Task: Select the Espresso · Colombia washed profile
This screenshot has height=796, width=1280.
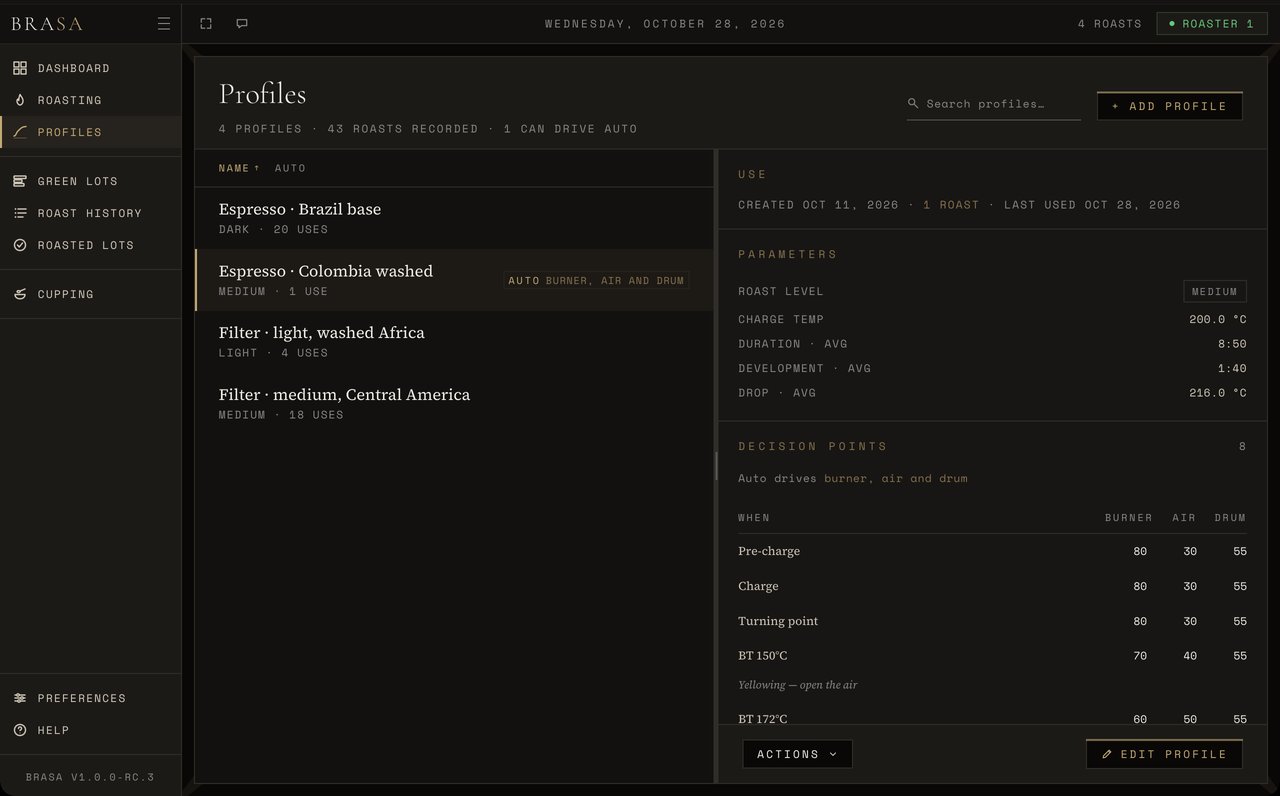Action: click(454, 280)
